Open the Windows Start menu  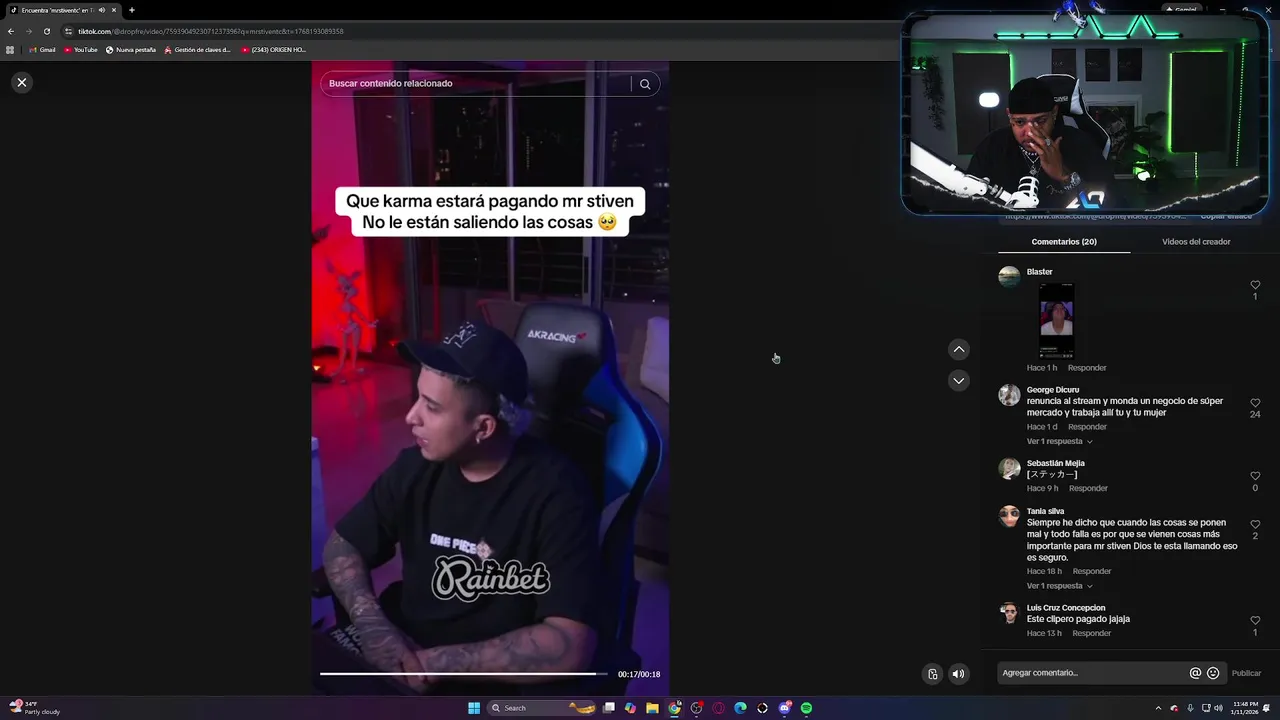[x=474, y=708]
